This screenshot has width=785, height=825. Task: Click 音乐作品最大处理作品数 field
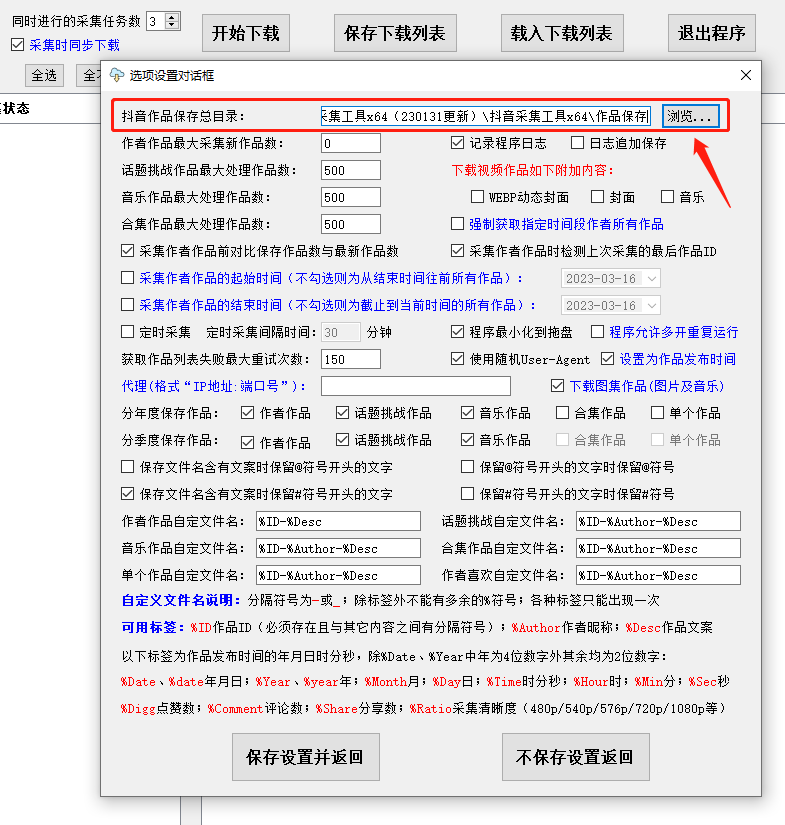tap(351, 197)
